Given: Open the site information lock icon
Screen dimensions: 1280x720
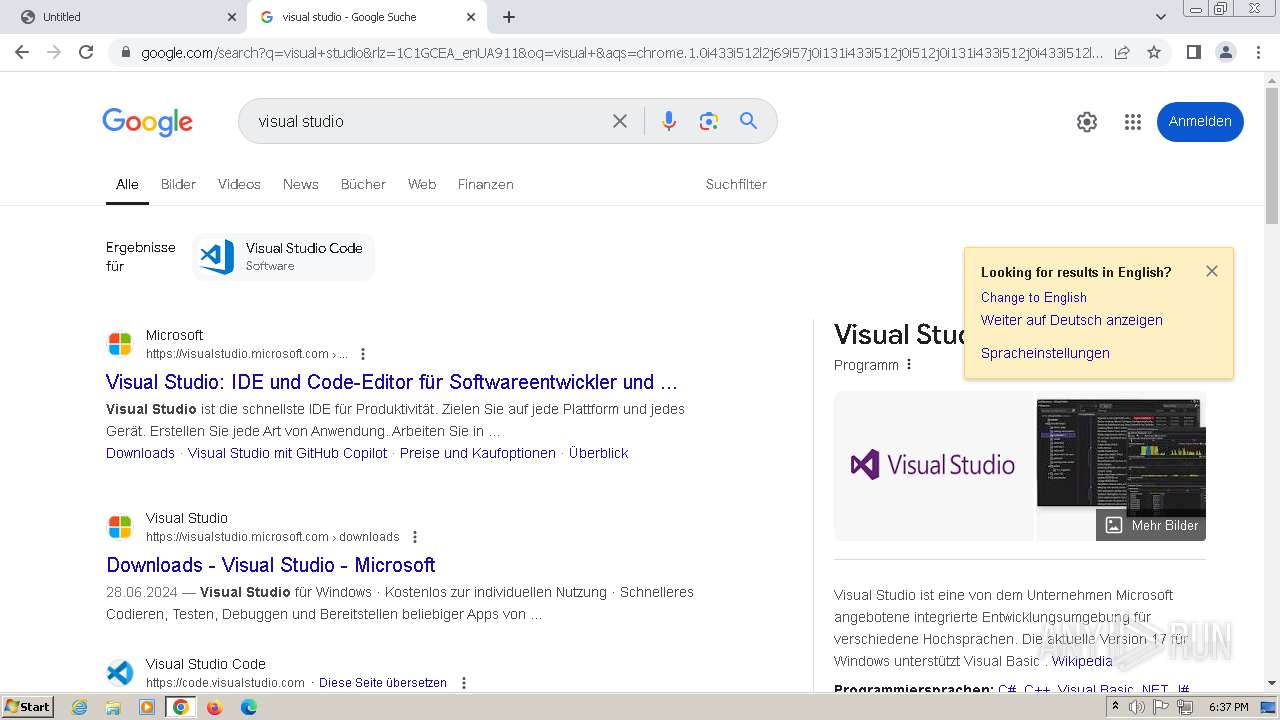Looking at the screenshot, I should coord(124,53).
